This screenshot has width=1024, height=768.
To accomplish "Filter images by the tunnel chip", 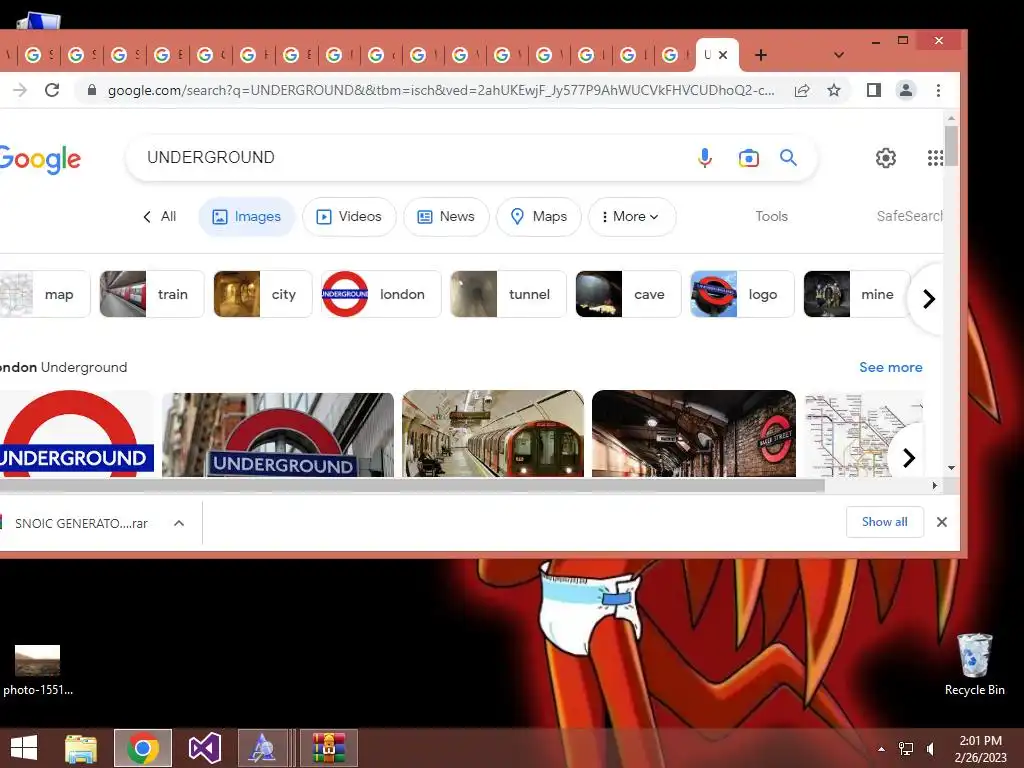I will coord(508,294).
